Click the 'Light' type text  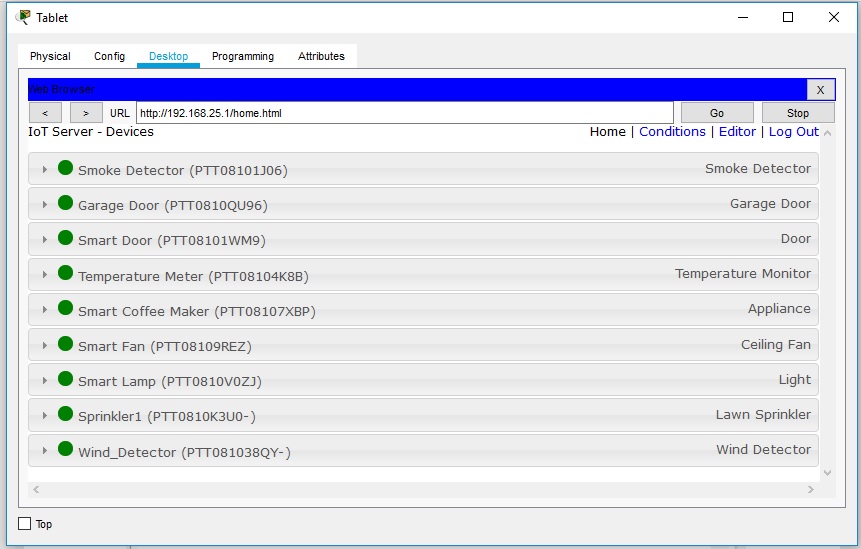pyautogui.click(x=795, y=380)
